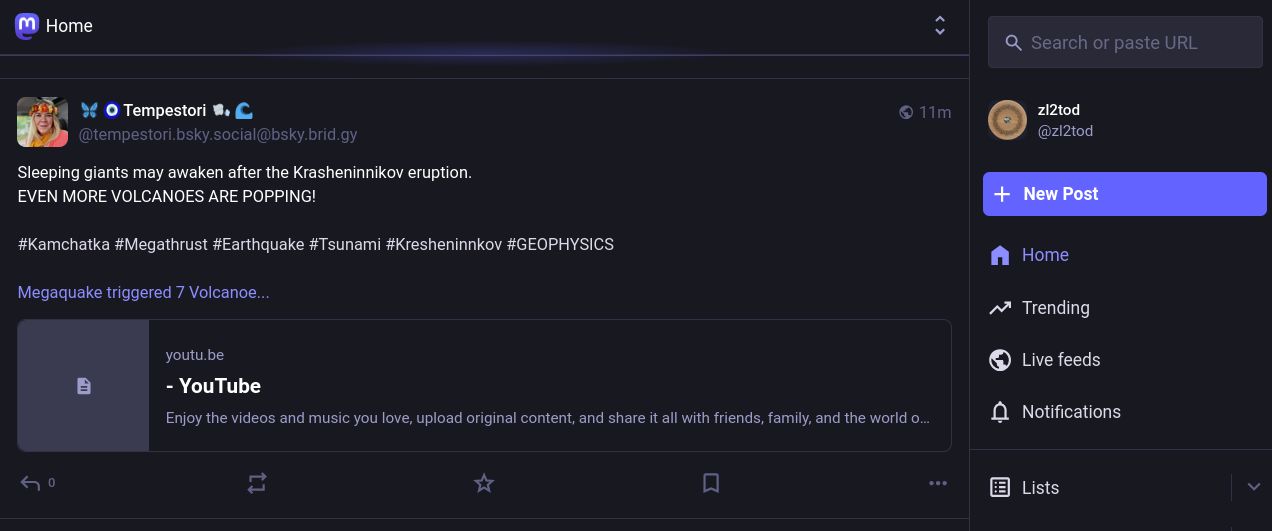Open the Megaquake triggered 7 Volcanoe link
Viewport: 1272px width, 531px height.
(x=143, y=293)
